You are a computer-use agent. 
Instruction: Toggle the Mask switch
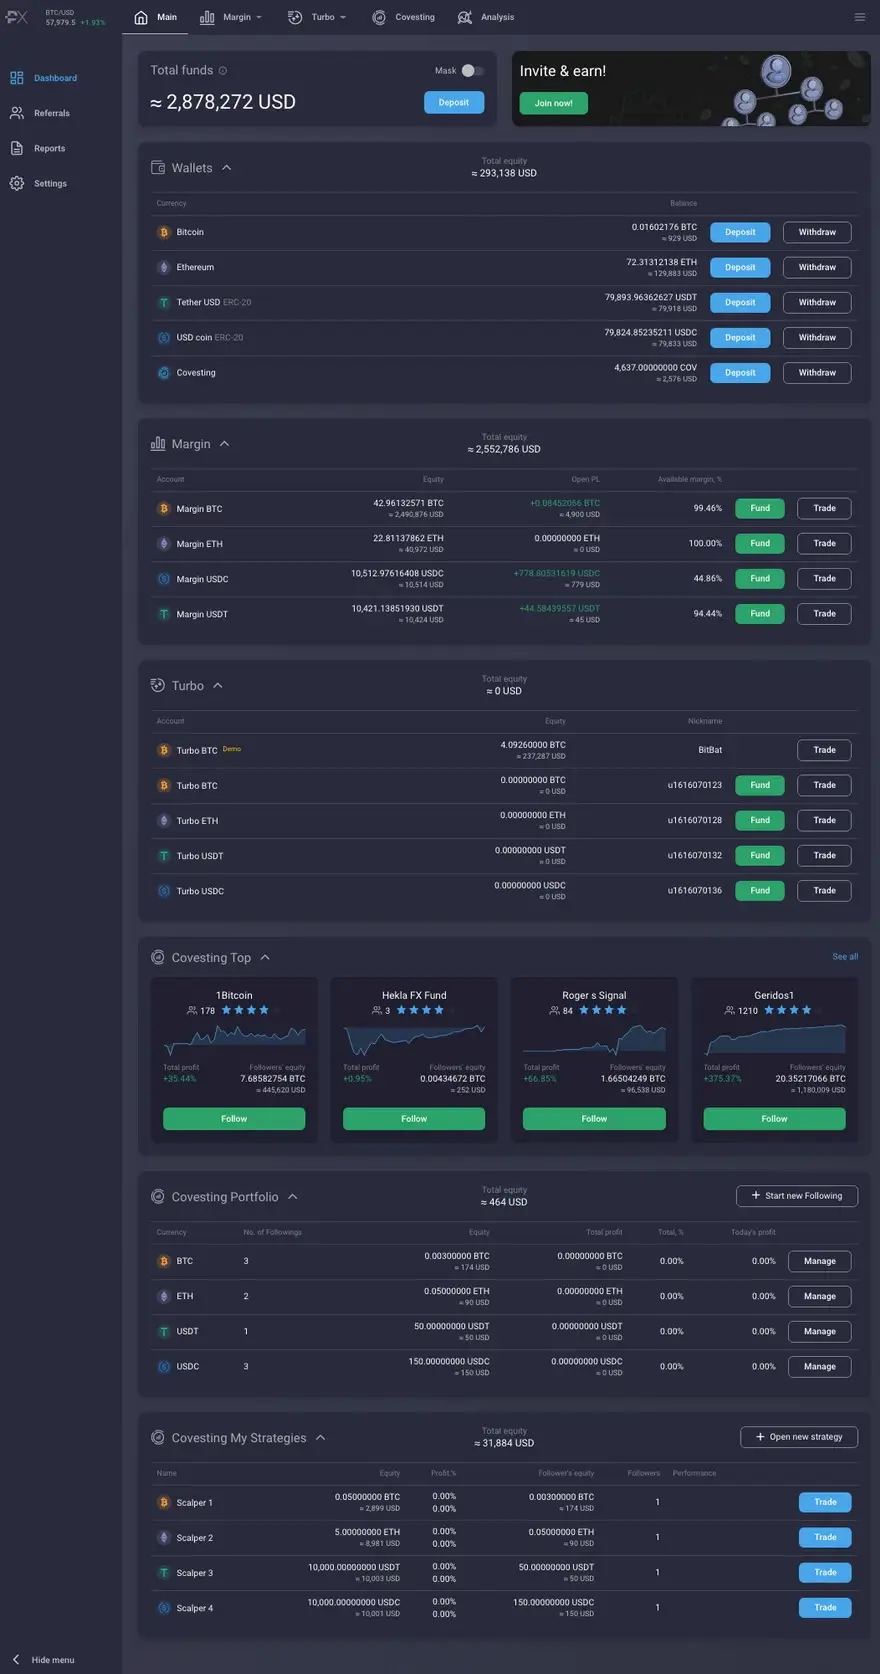[473, 71]
